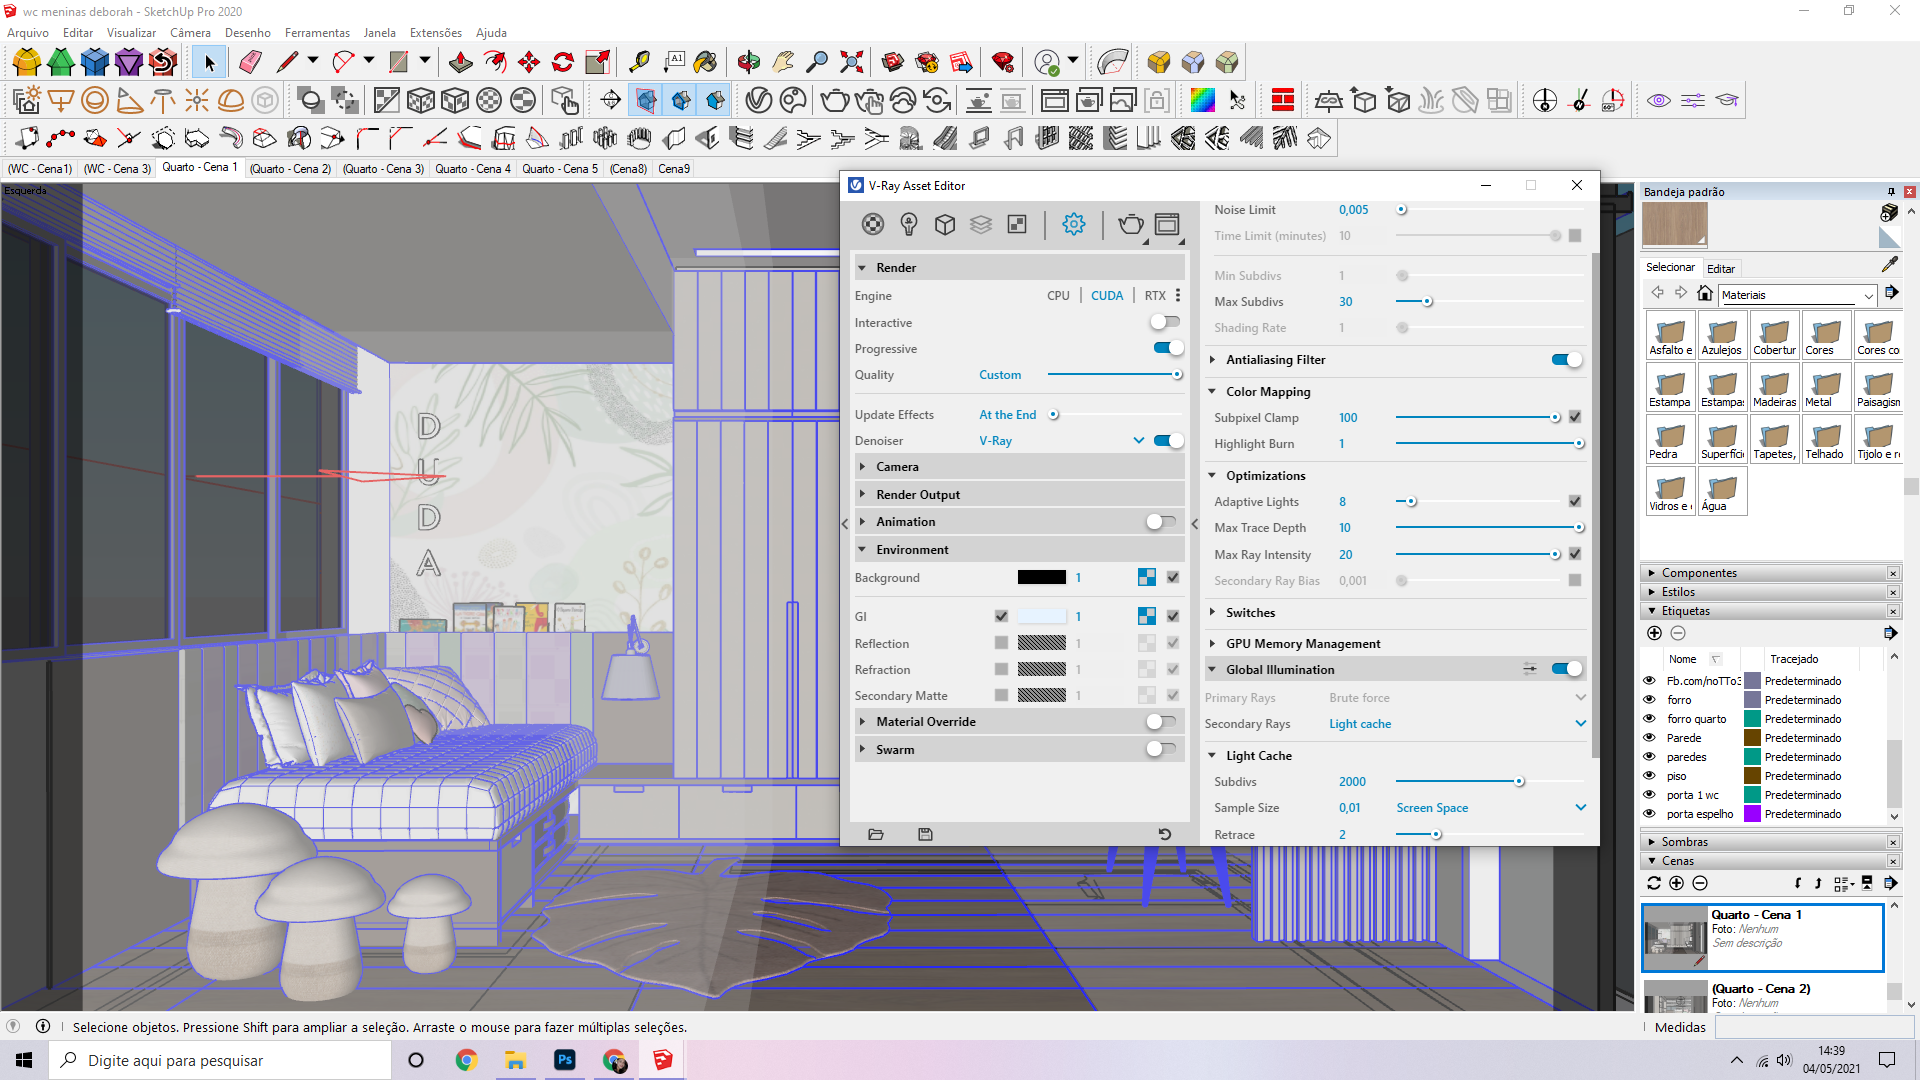Select CUDA render engine
Viewport: 1920px width, 1080px height.
click(x=1106, y=296)
